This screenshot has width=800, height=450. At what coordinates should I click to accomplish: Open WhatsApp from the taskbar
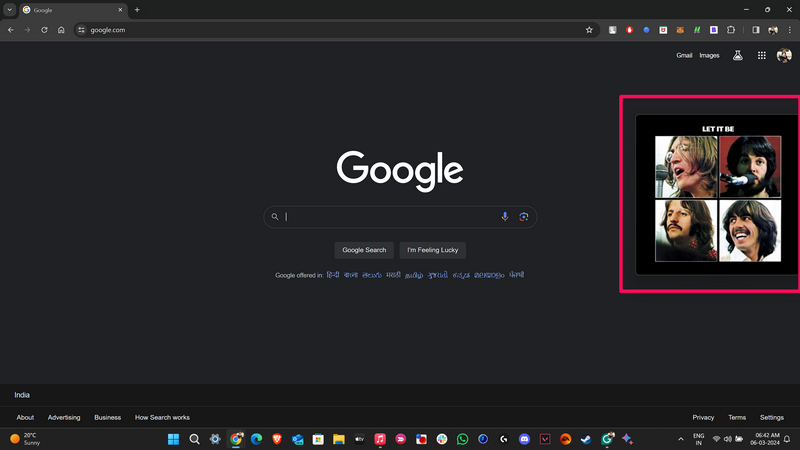(x=462, y=439)
